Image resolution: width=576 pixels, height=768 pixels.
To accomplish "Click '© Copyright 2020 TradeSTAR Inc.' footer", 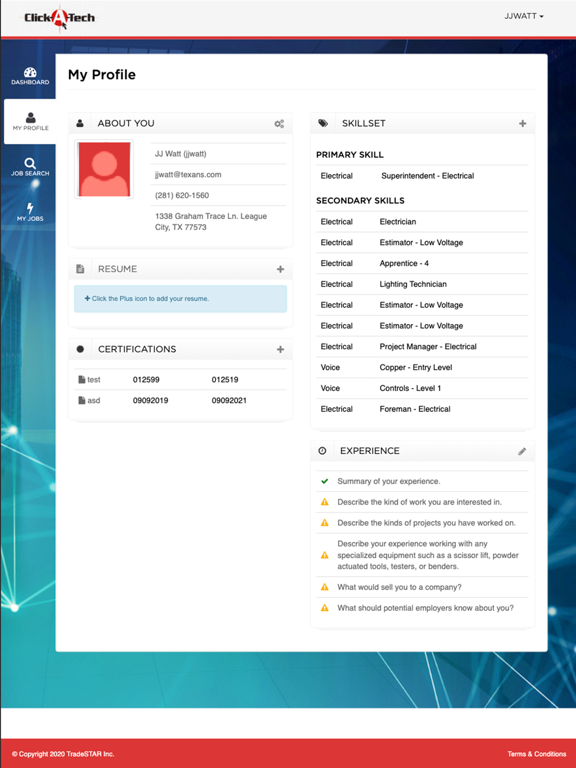I will 63,754.
